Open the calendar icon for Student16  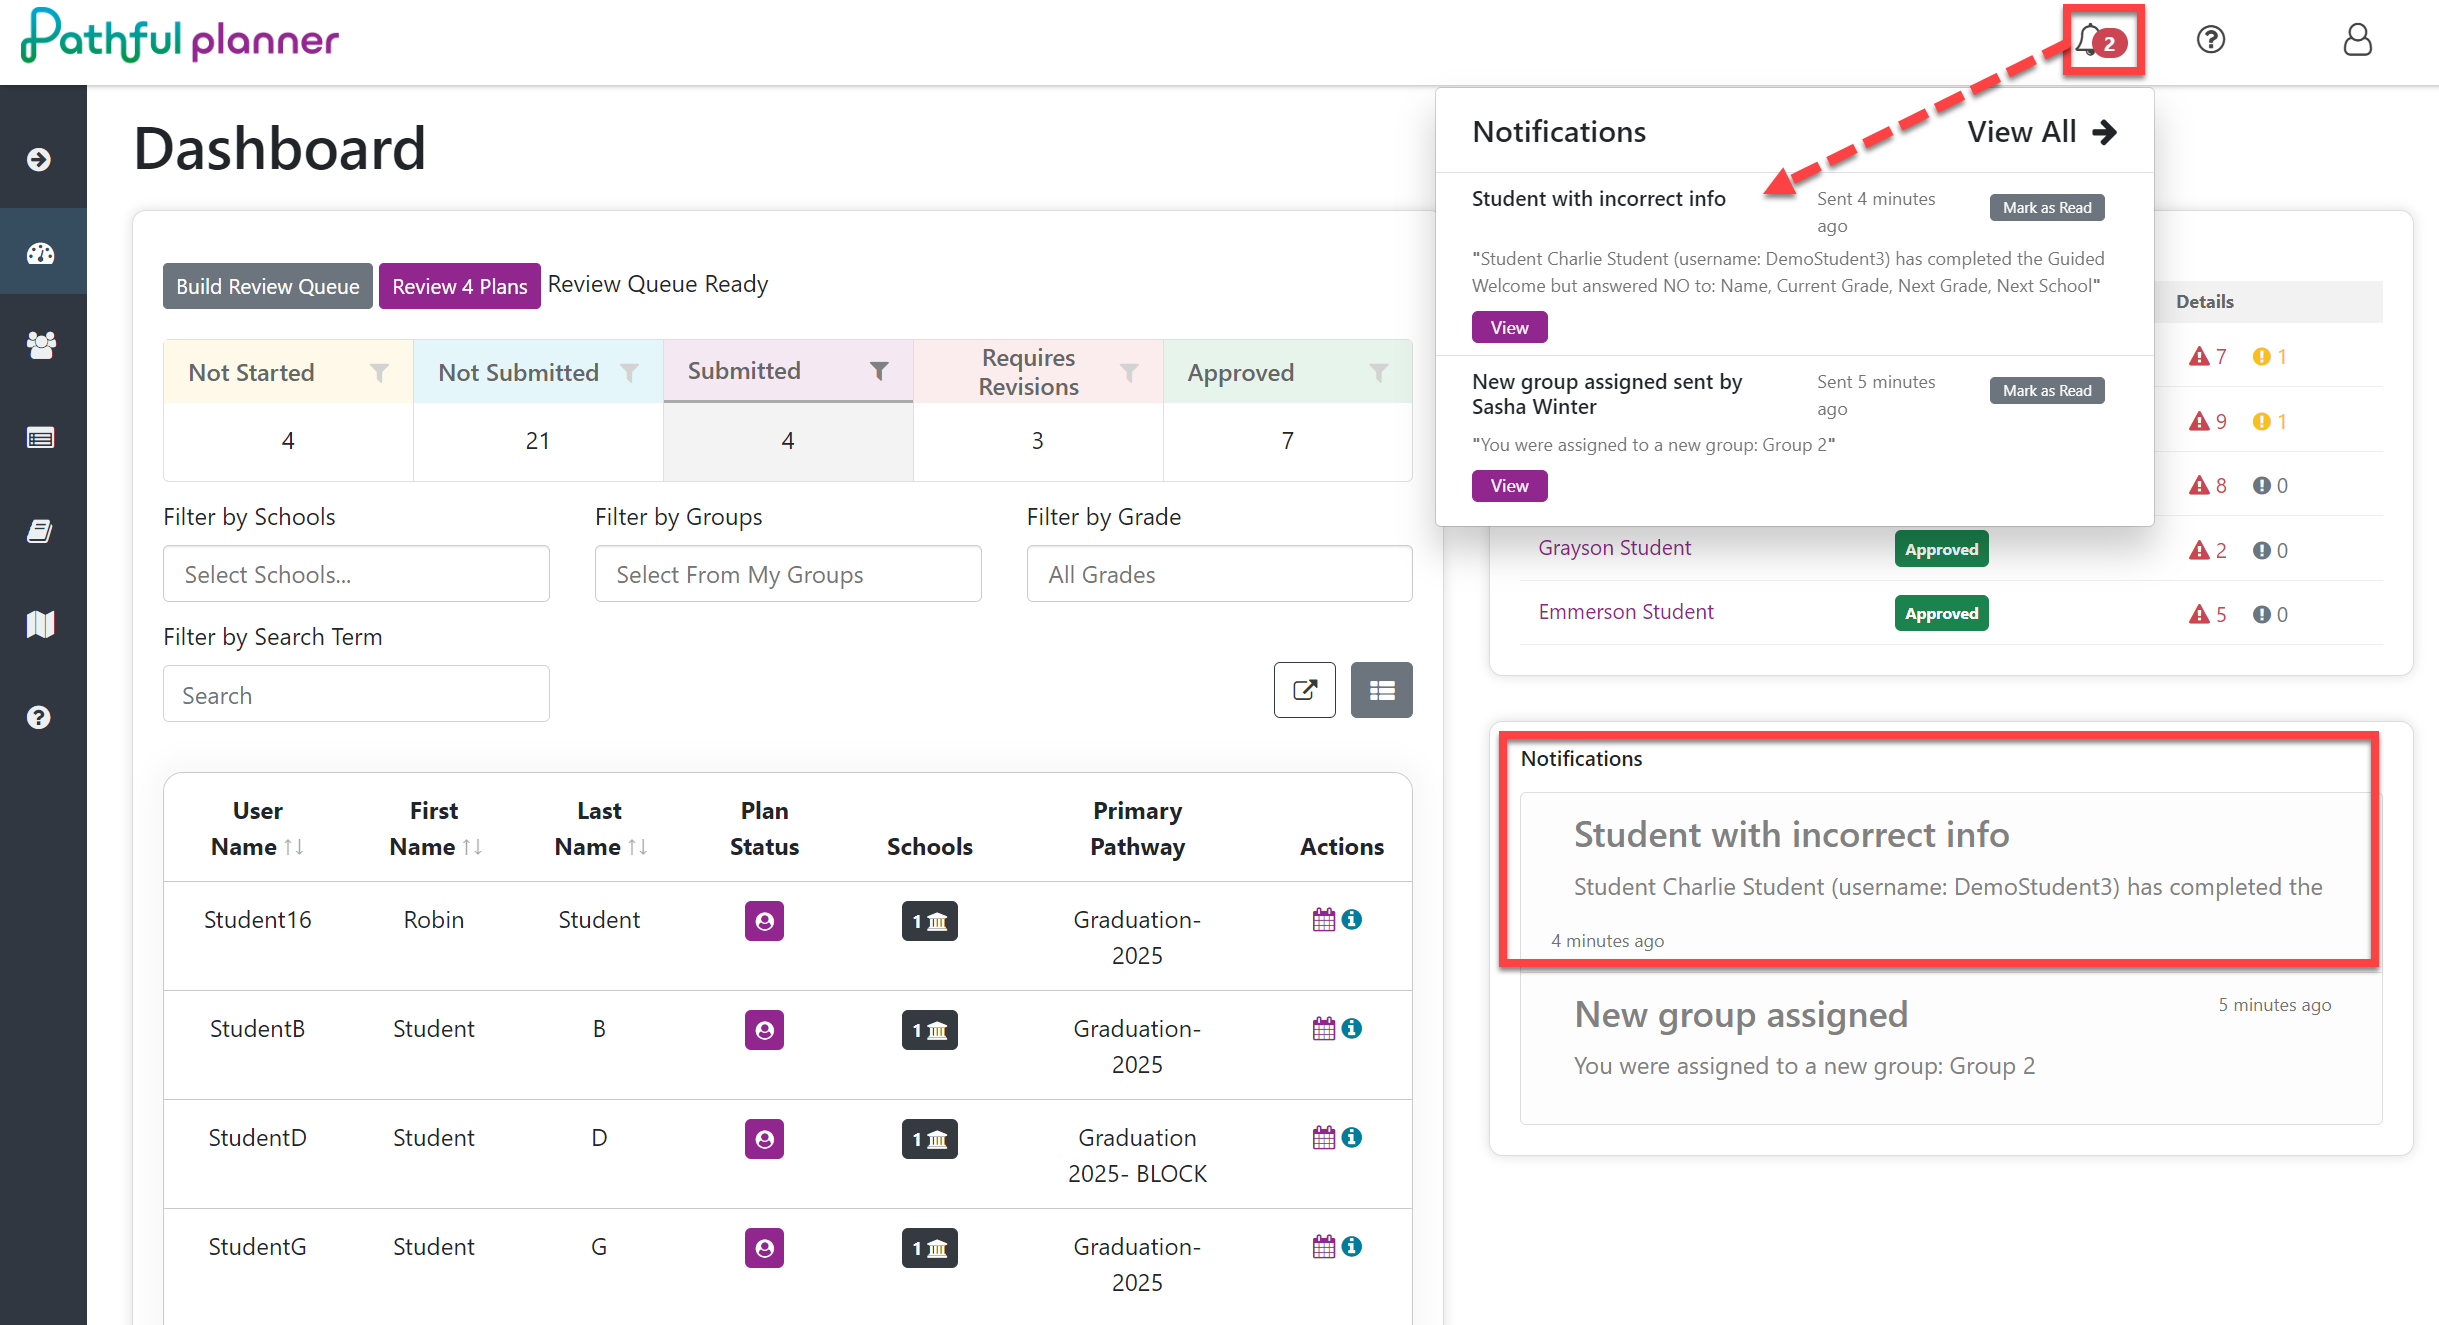pos(1324,920)
